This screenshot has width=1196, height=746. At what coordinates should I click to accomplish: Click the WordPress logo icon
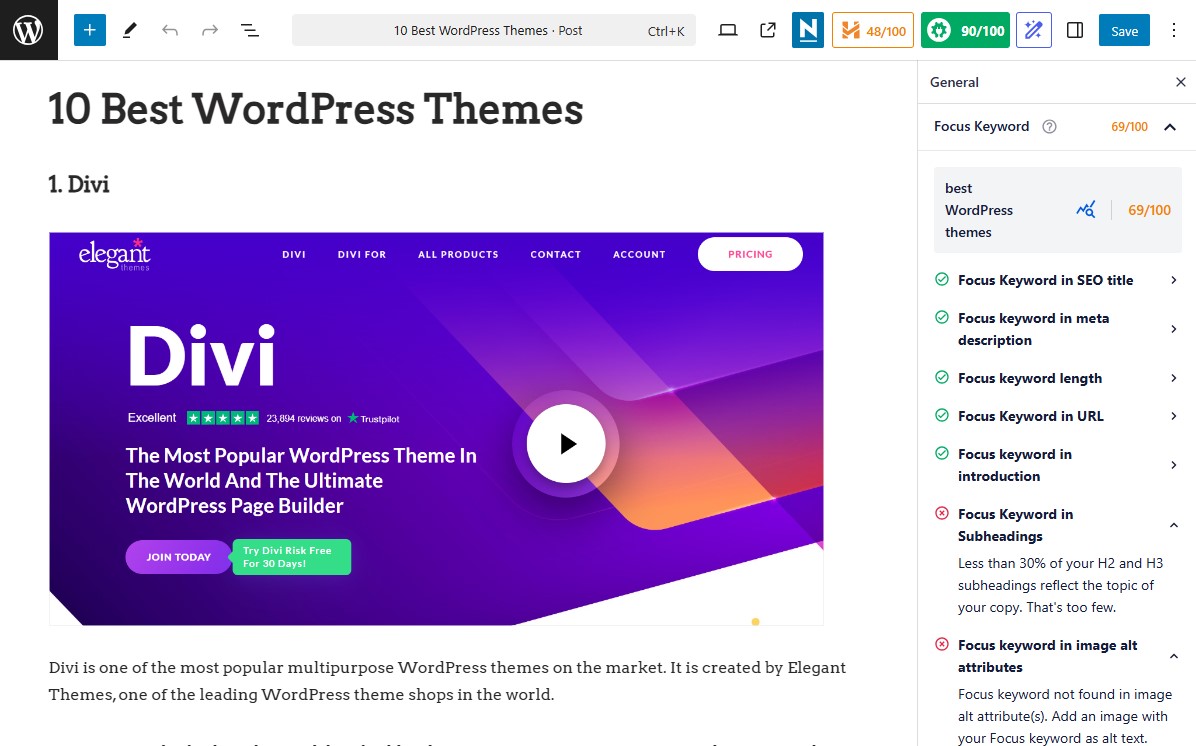pos(28,30)
